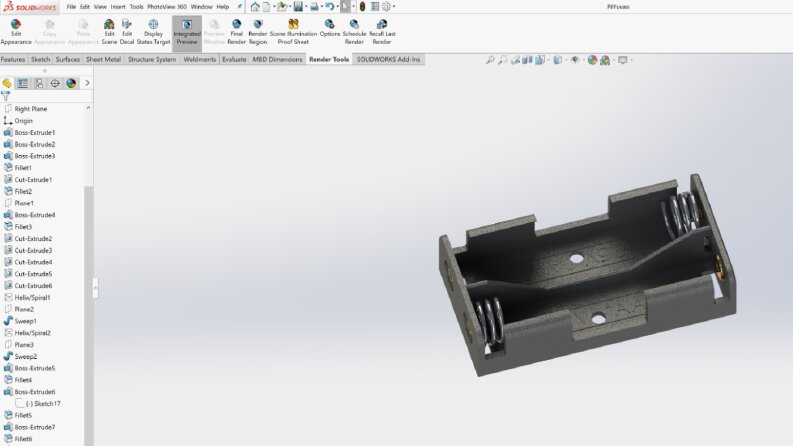Image resolution: width=793 pixels, height=446 pixels.
Task: Open Scene Illumination Proof Sheet
Action: 293,32
